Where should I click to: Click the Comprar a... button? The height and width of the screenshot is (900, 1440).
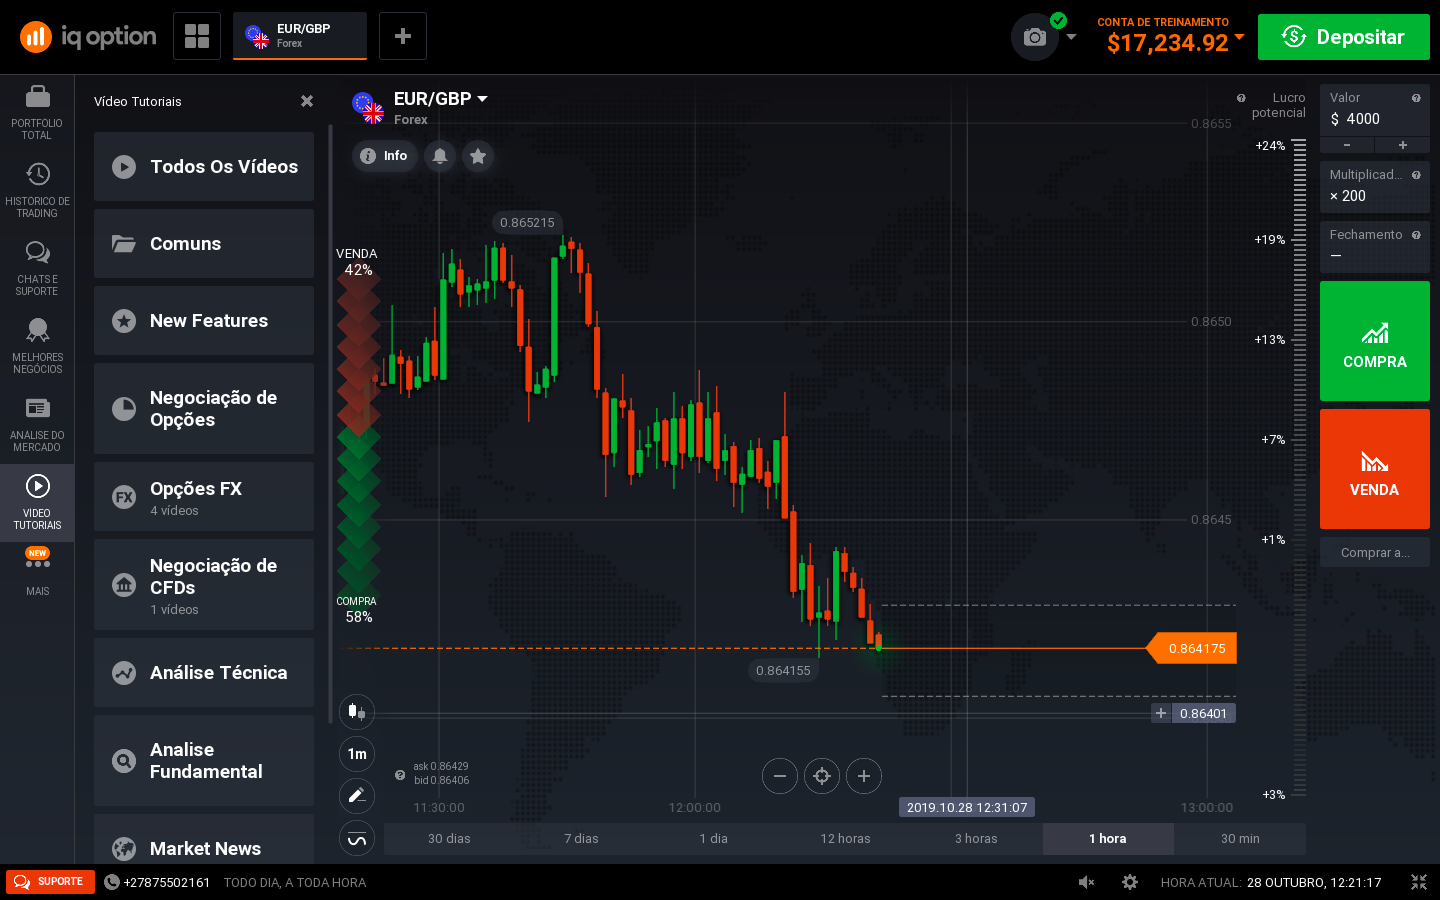(1375, 552)
